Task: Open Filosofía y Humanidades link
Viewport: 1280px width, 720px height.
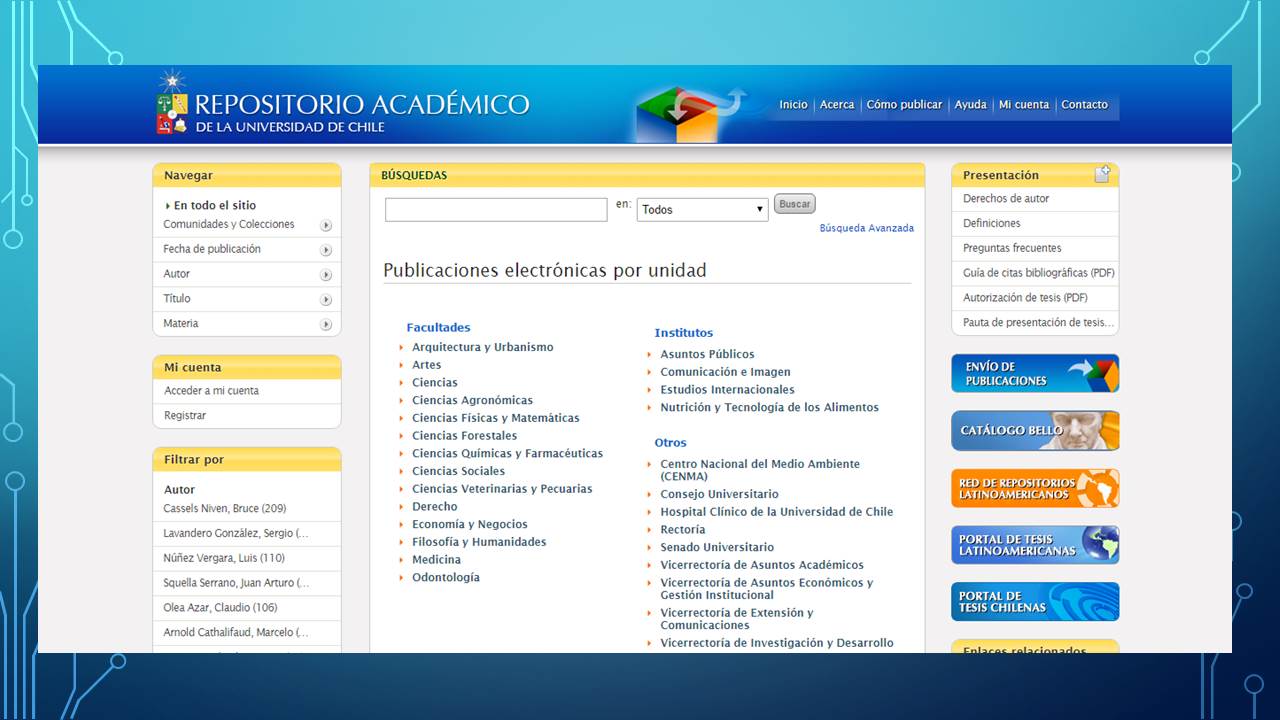Action: 479,542
